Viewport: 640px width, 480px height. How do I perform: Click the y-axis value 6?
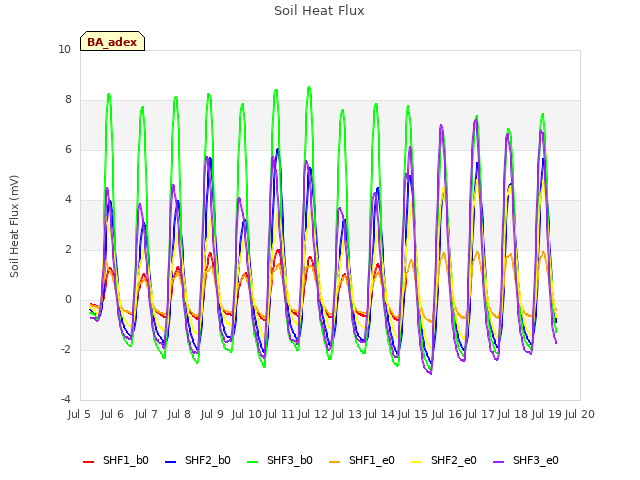68,150
